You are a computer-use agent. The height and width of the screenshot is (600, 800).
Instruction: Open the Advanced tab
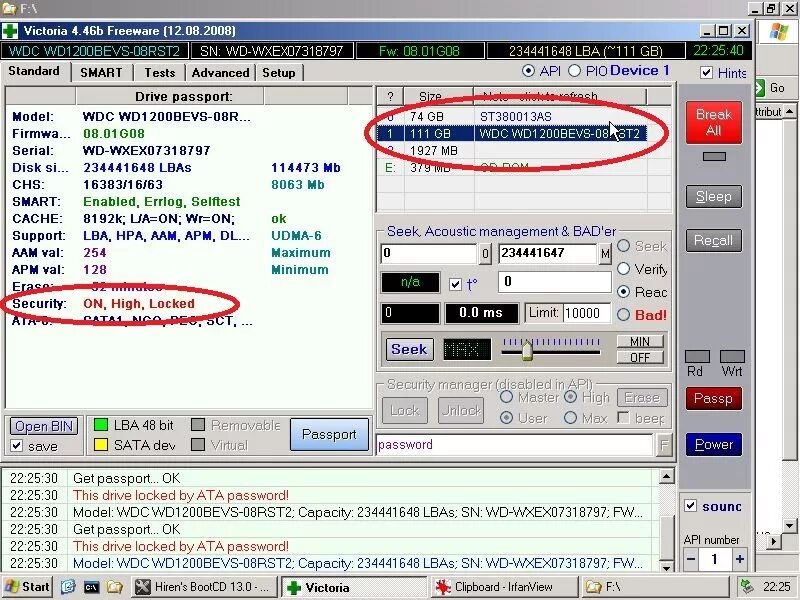click(220, 72)
